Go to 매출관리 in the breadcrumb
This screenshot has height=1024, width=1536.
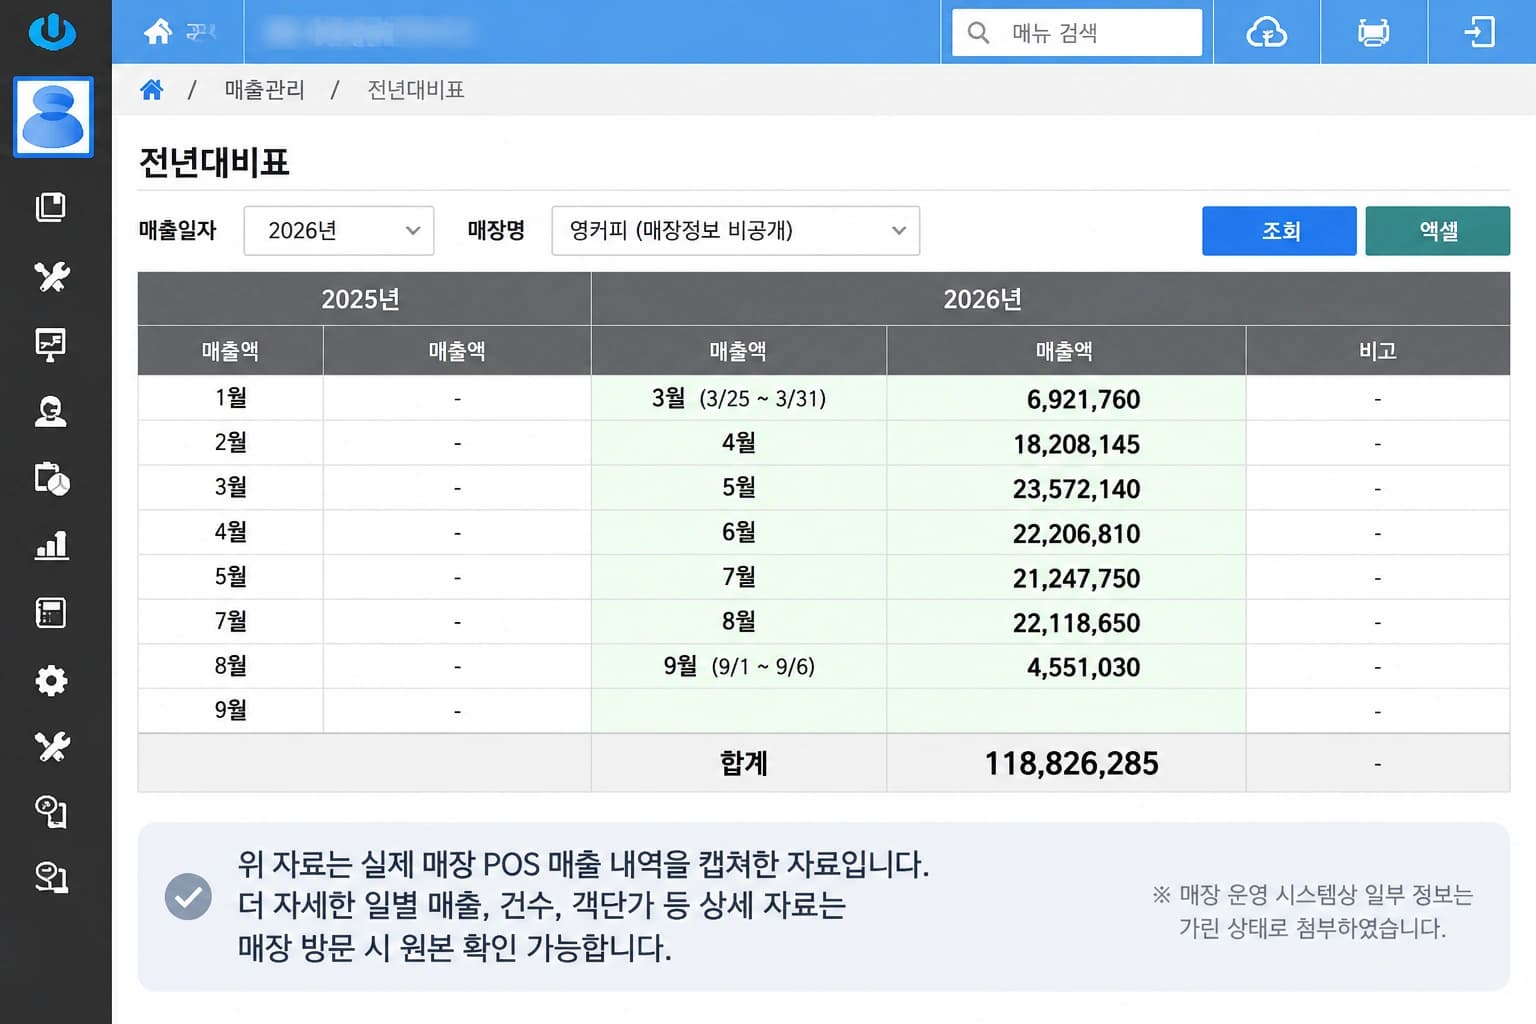[265, 90]
